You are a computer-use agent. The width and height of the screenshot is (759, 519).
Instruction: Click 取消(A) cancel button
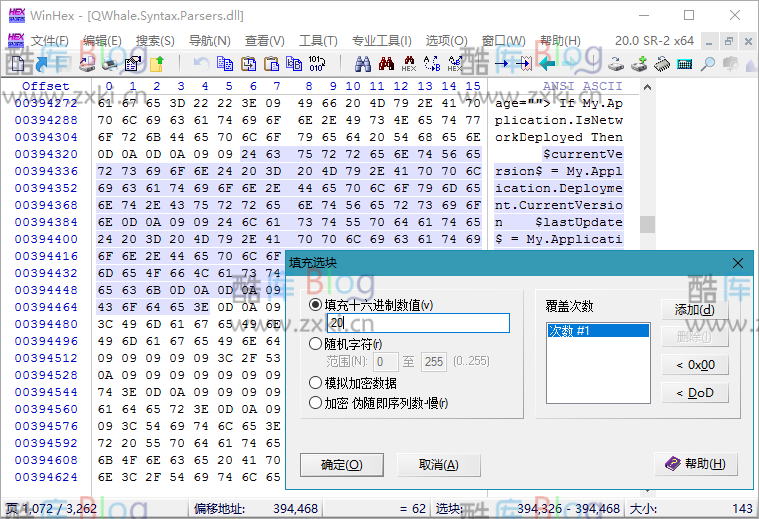pos(439,465)
